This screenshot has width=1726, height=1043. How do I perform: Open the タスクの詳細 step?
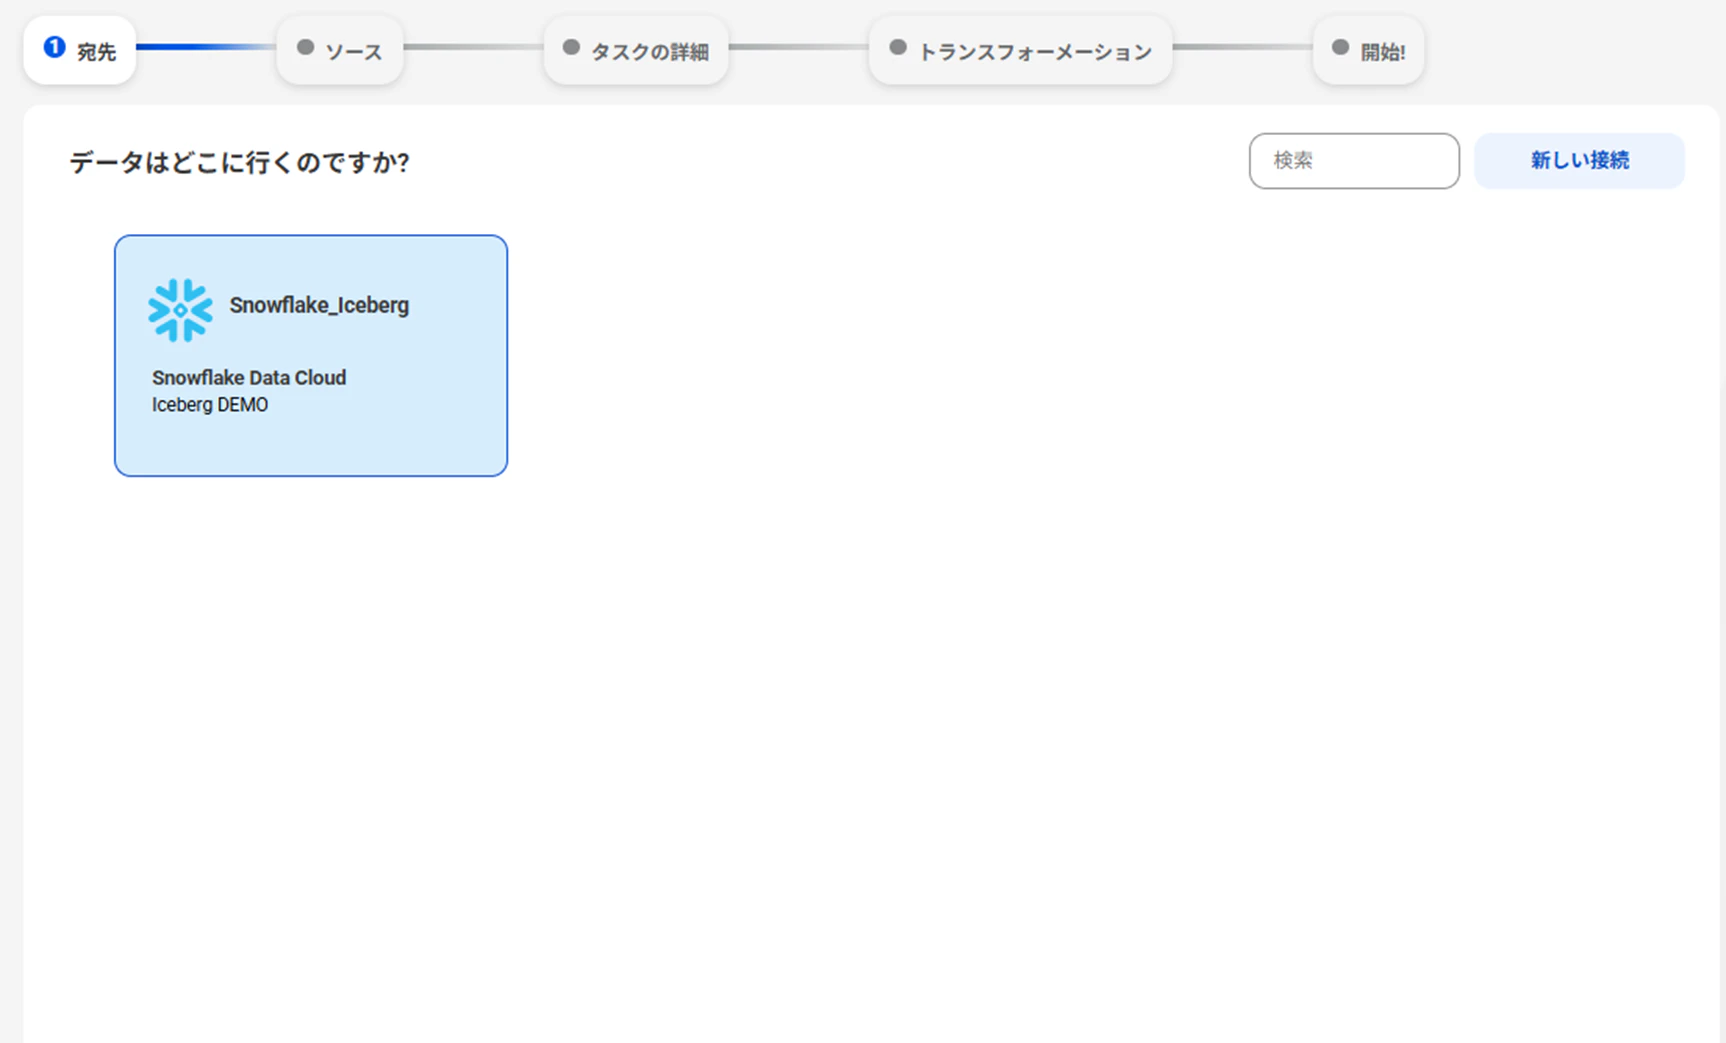click(x=636, y=50)
